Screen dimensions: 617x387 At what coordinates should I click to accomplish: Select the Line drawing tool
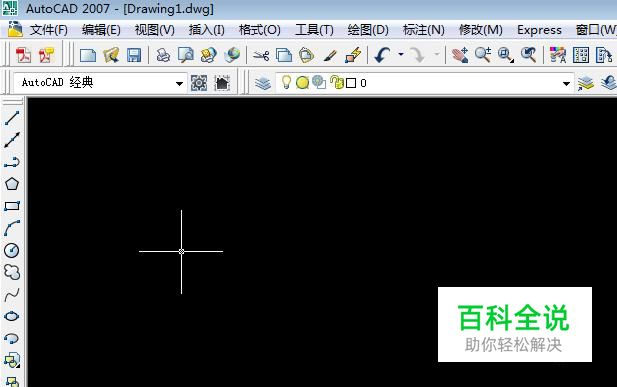coord(12,118)
